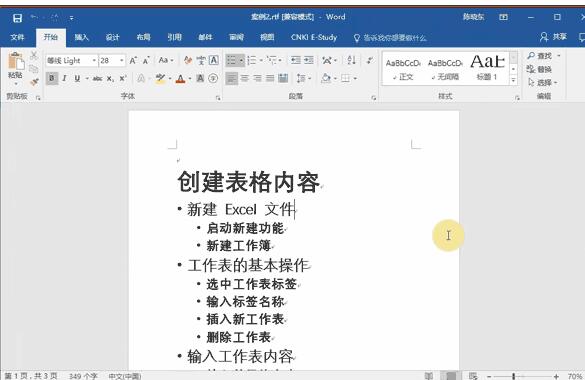The width and height of the screenshot is (585, 380).
Task: Apply the yellow text highlight color
Action: coord(161,79)
